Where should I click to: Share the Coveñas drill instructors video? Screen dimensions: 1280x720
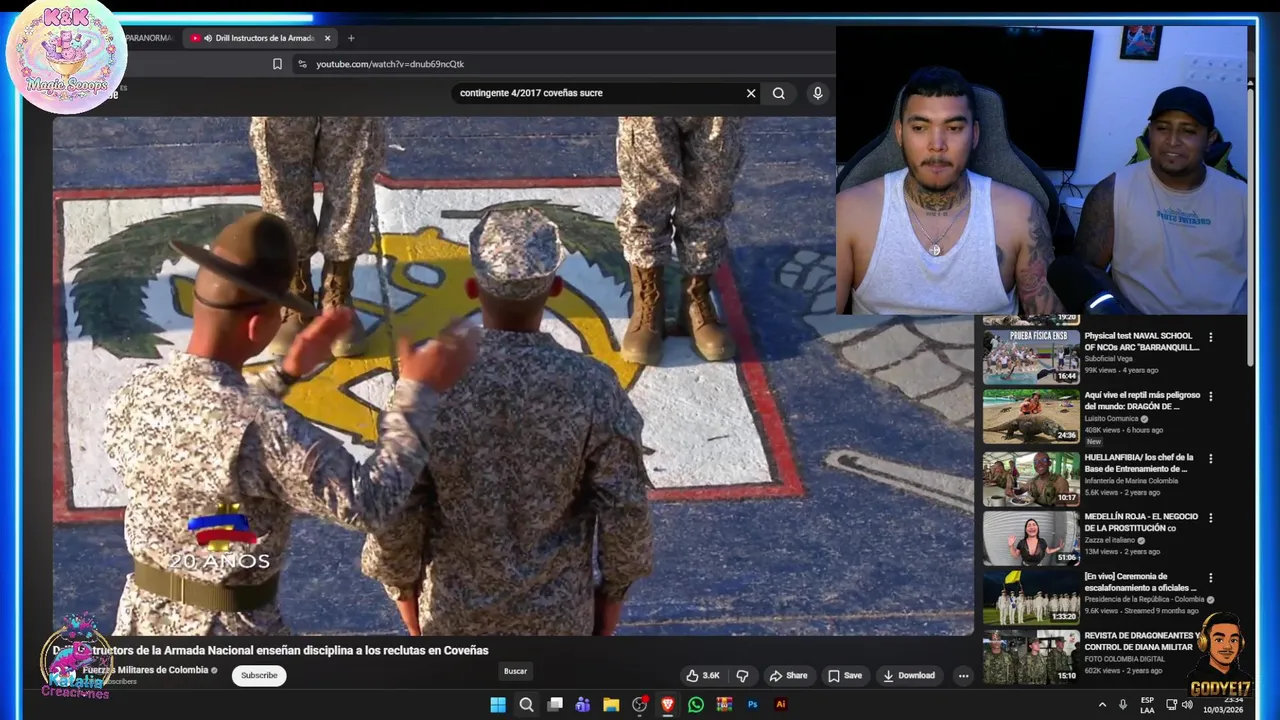(x=788, y=676)
